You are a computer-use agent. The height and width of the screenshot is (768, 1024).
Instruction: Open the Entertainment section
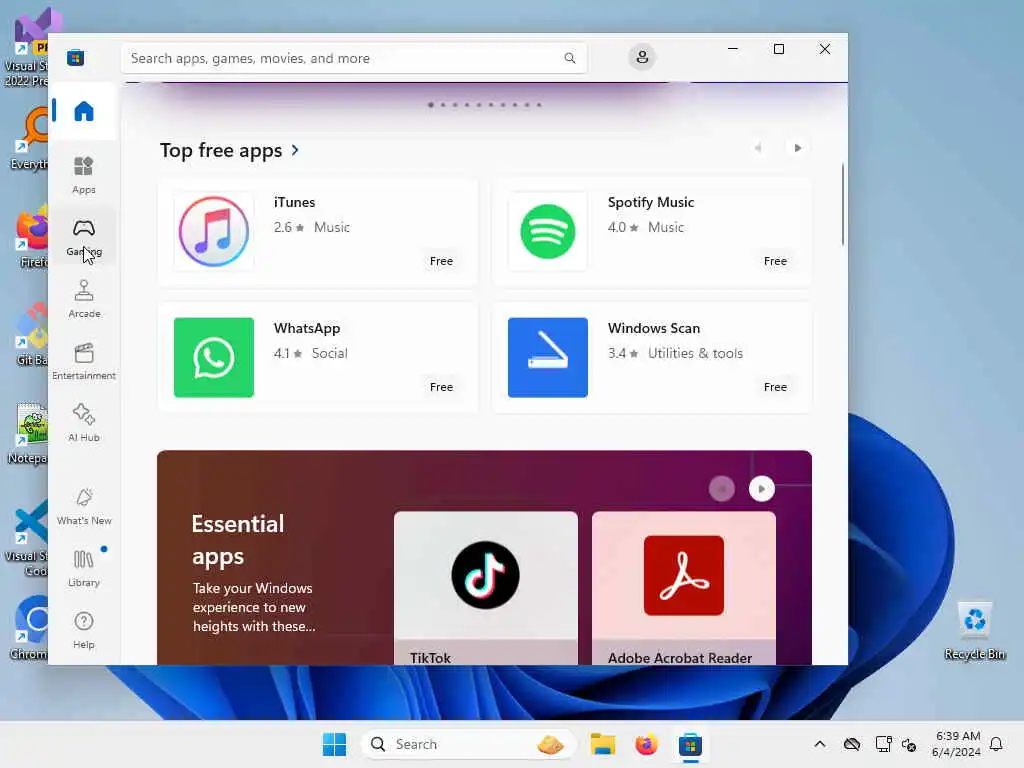[x=84, y=361]
